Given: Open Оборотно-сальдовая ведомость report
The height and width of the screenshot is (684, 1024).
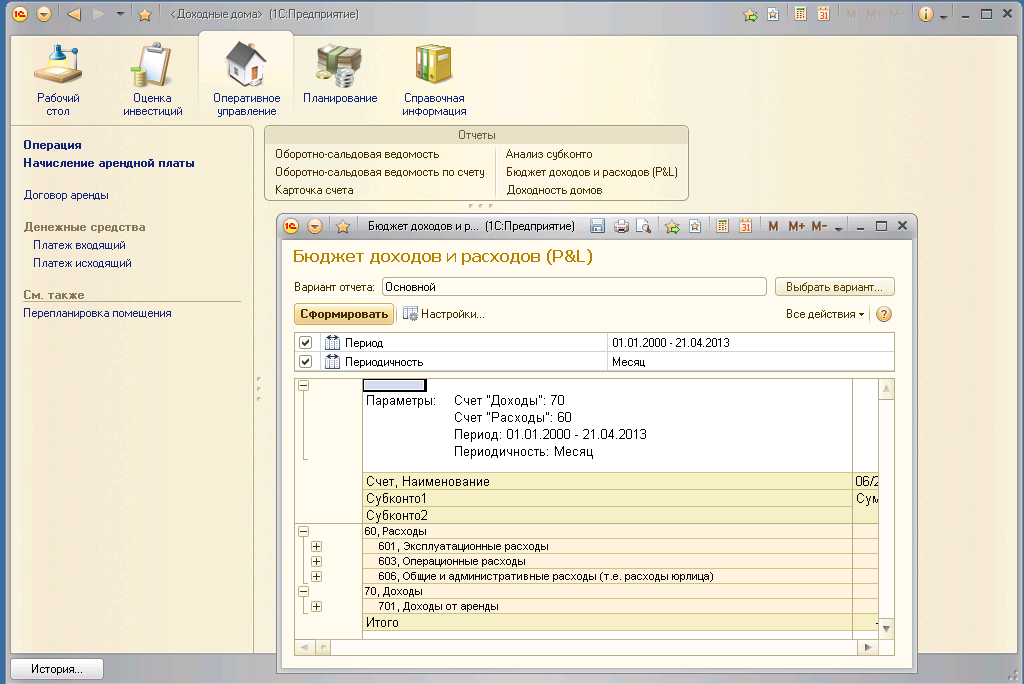Looking at the screenshot, I should [x=357, y=154].
